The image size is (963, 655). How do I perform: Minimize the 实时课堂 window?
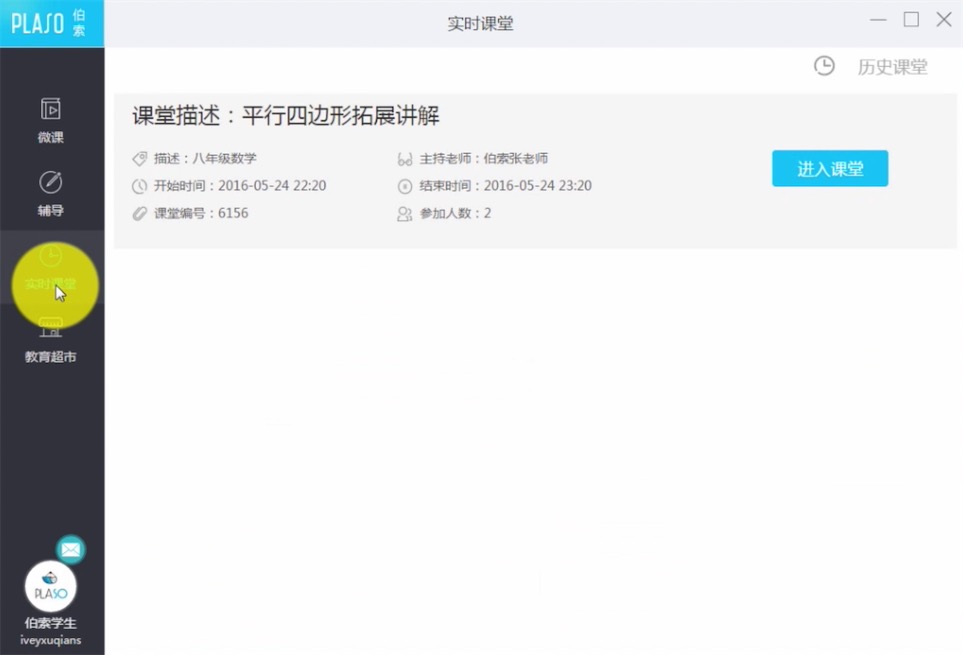(x=878, y=20)
